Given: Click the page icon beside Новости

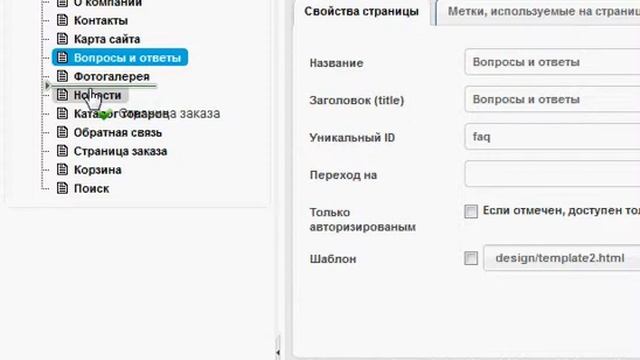Looking at the screenshot, I should click(62, 95).
